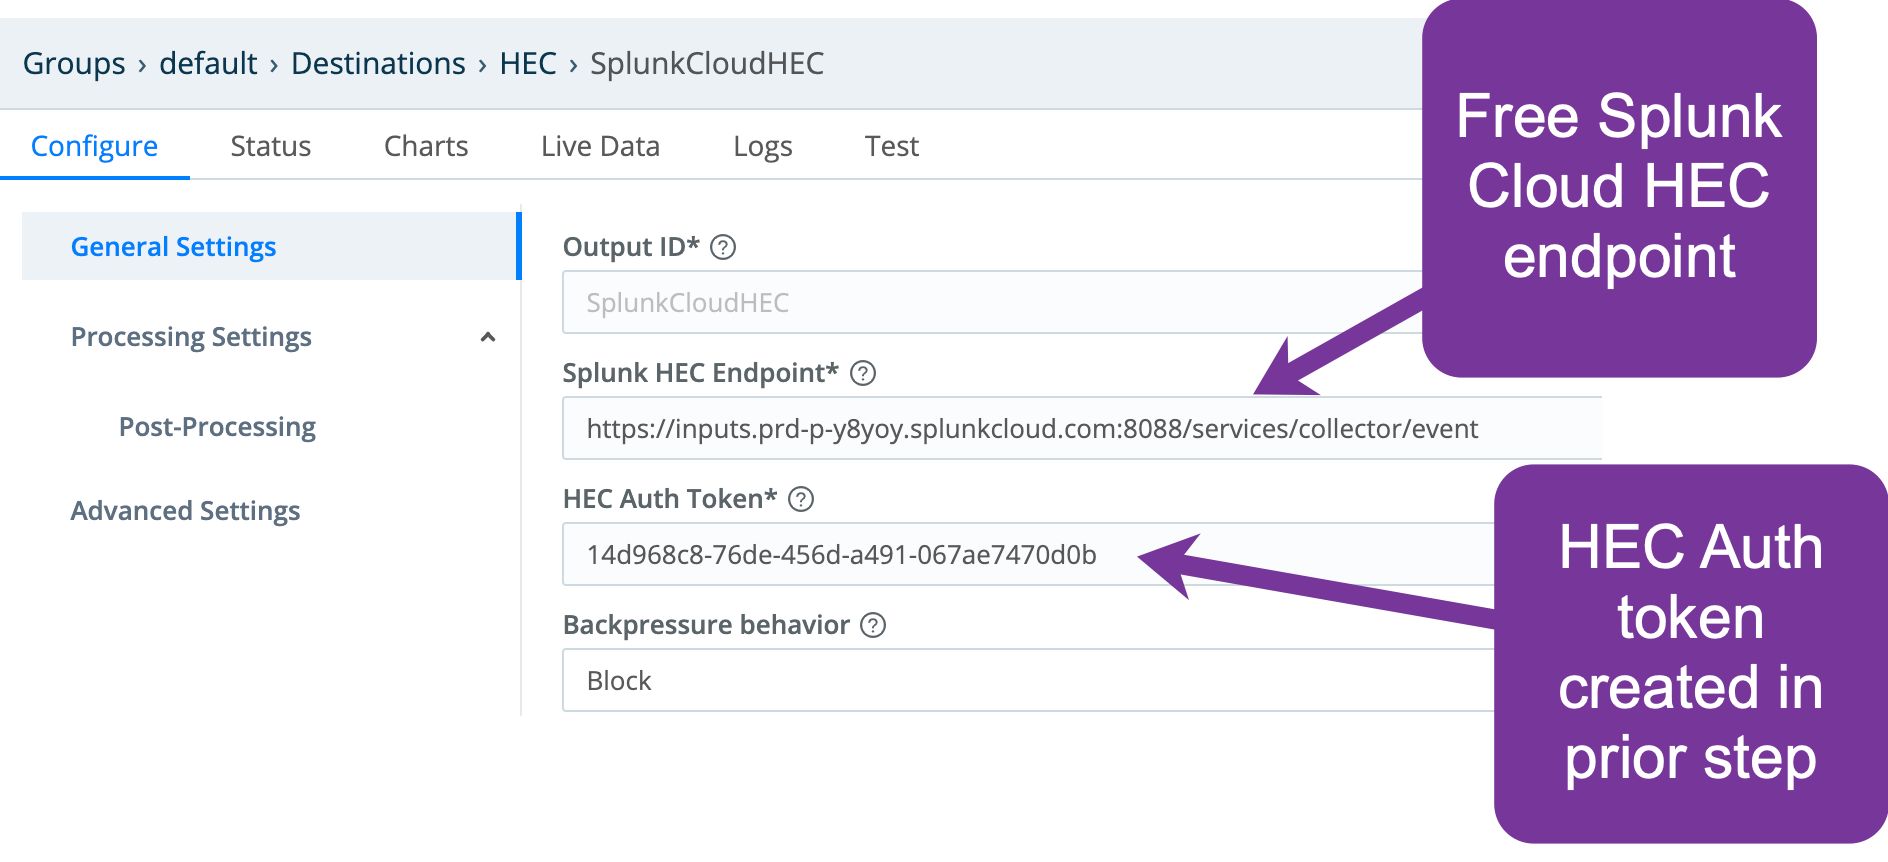View Live Data for this destination

click(599, 145)
